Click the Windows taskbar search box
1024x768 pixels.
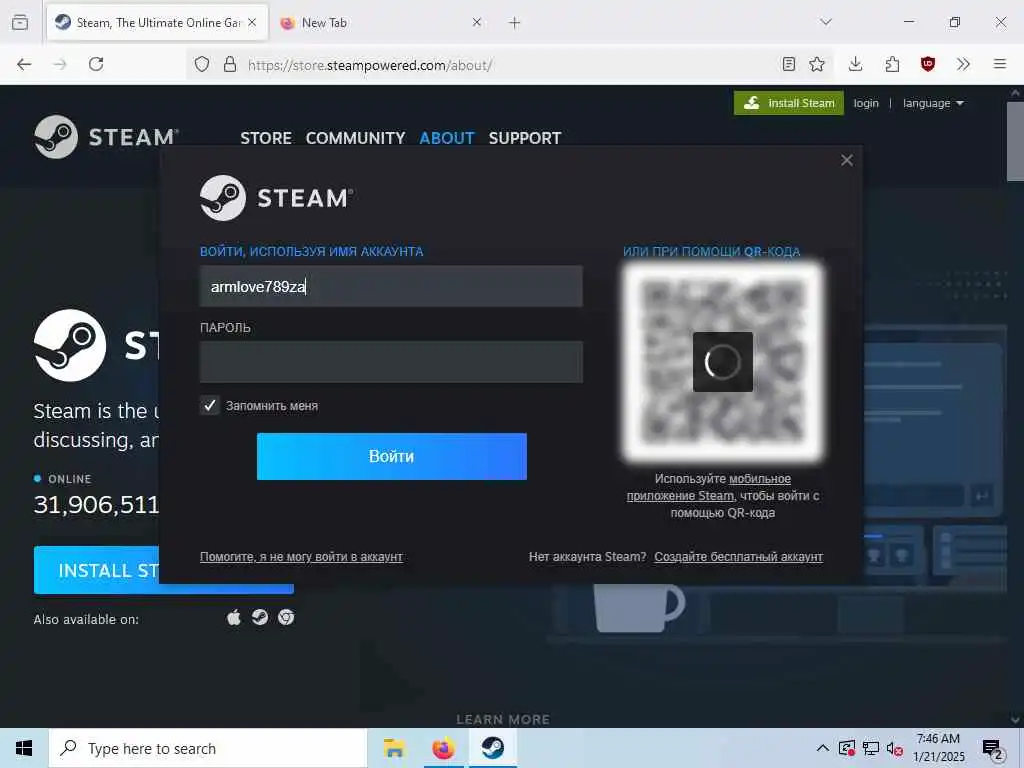tap(208, 748)
